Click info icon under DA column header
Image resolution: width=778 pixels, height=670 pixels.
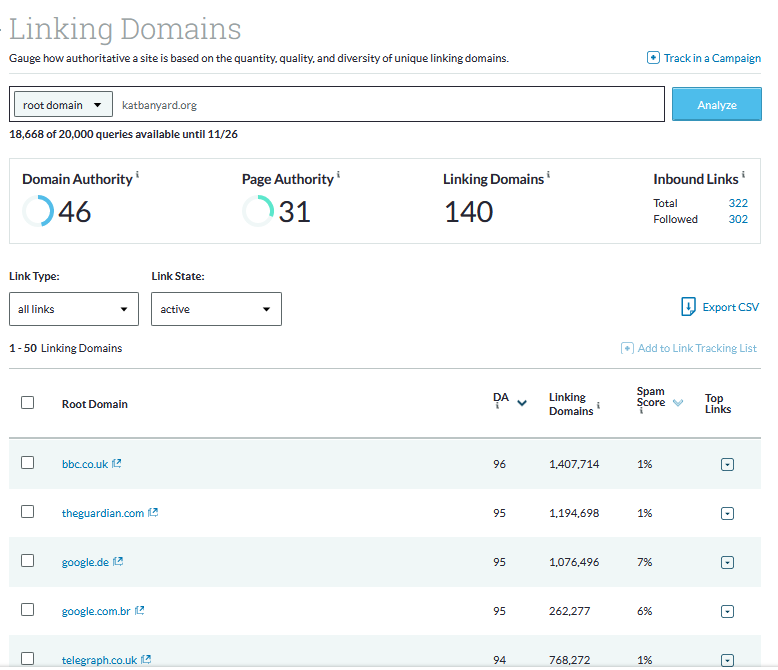497,406
